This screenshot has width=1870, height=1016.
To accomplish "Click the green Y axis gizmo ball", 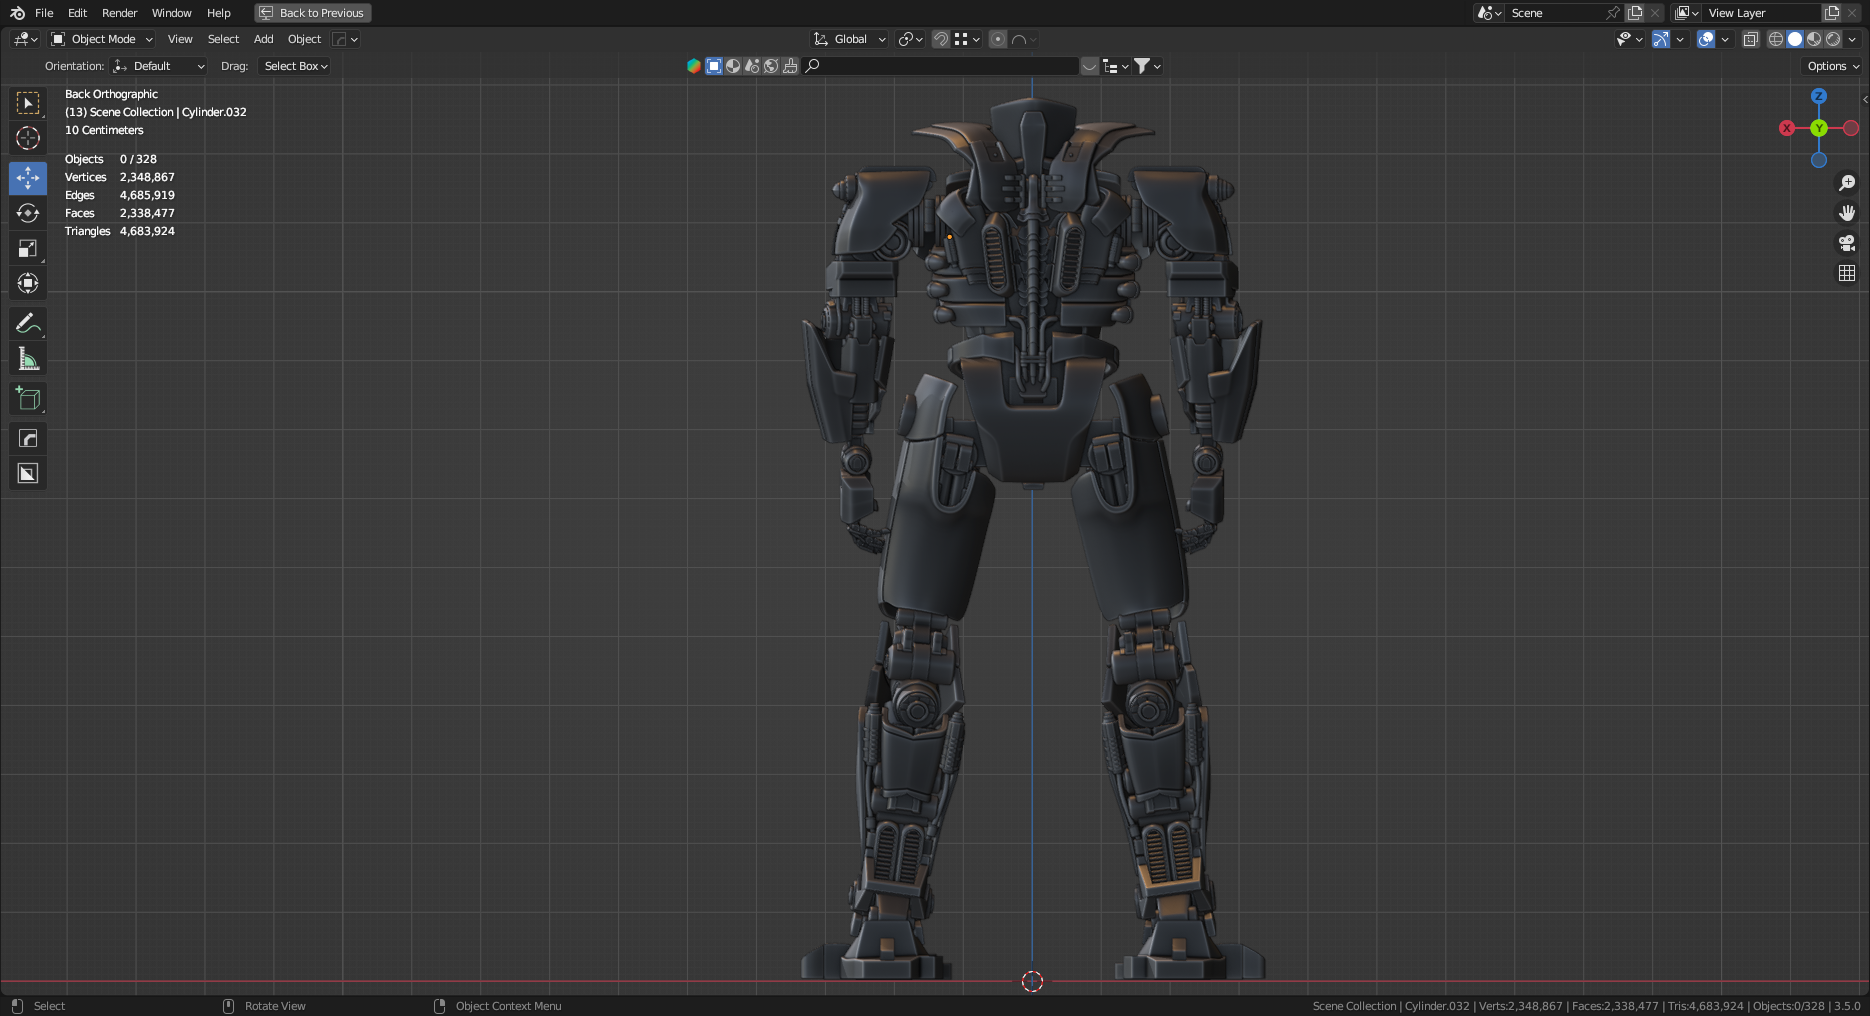I will click(1819, 128).
